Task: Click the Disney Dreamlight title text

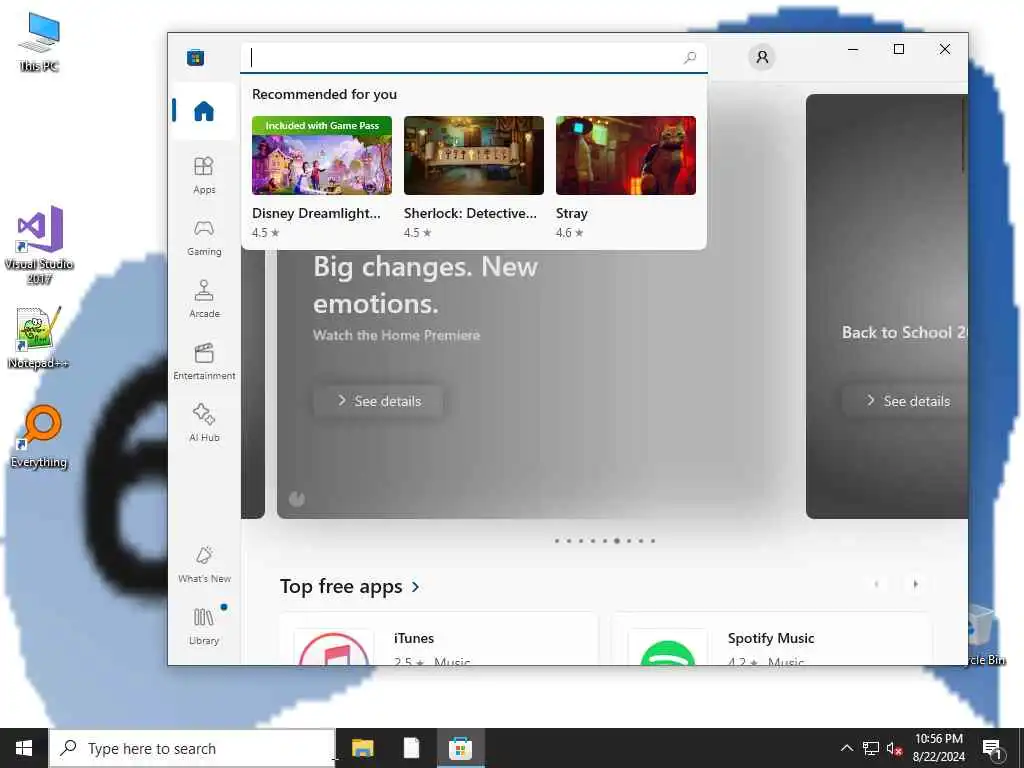Action: [316, 214]
